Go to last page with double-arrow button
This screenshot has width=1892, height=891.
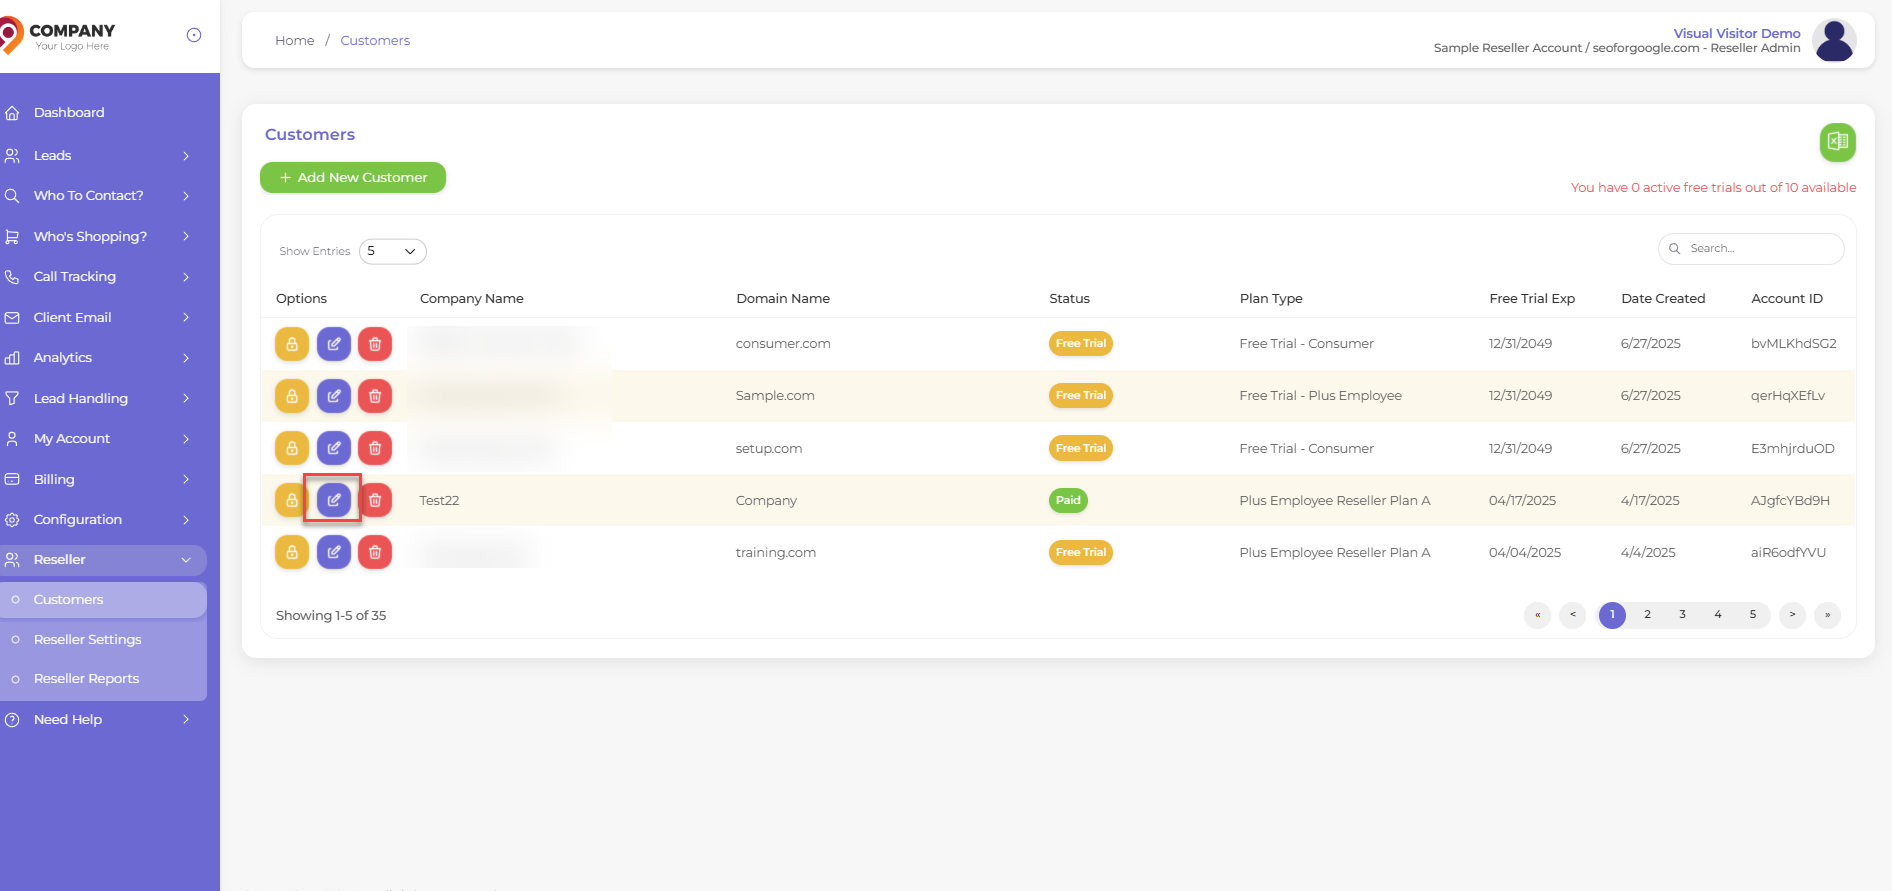click(x=1827, y=615)
